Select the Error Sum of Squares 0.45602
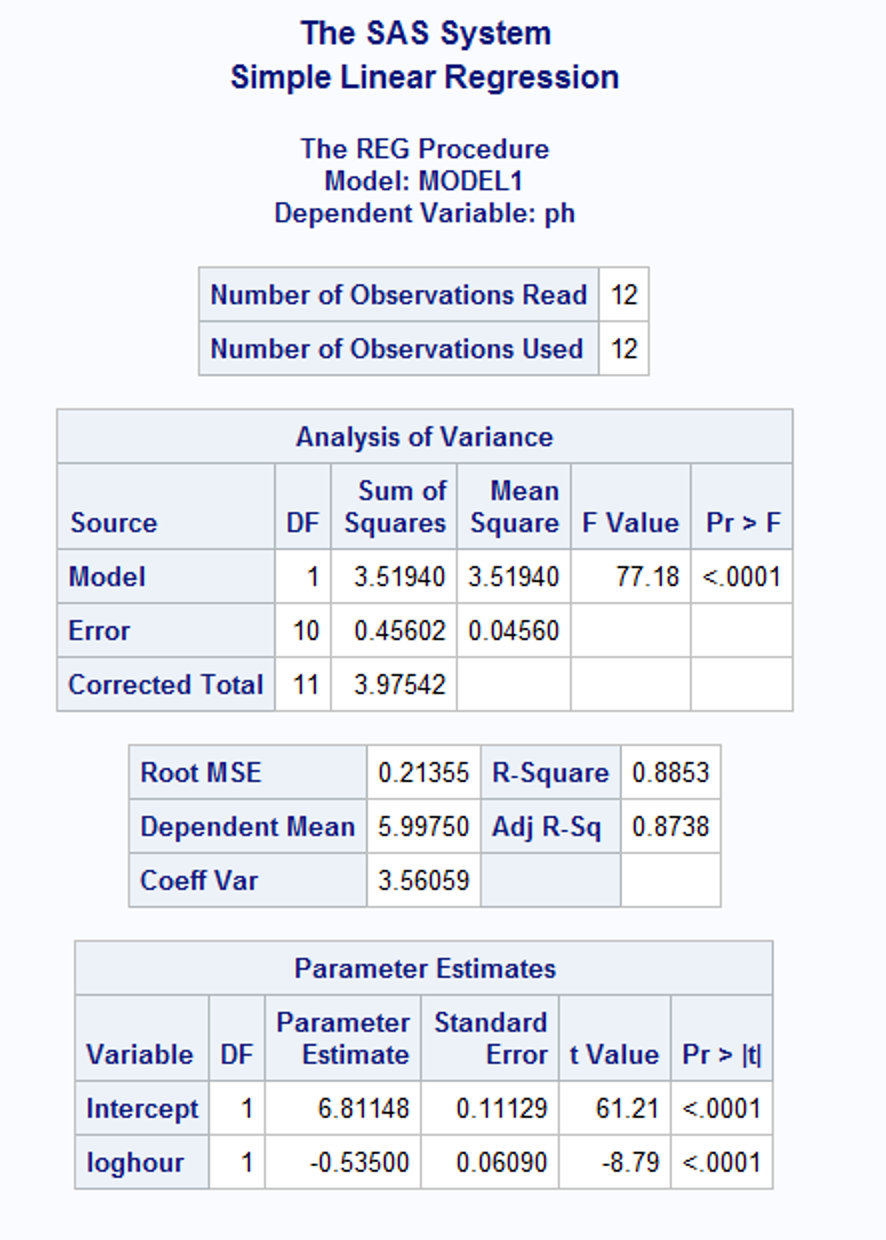This screenshot has height=1240, width=886. click(401, 631)
